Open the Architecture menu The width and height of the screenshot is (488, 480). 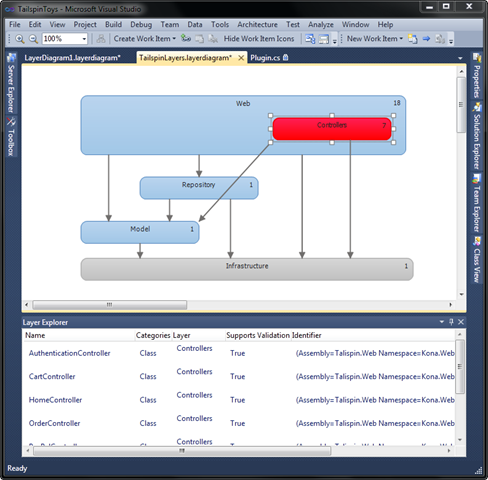(x=257, y=24)
